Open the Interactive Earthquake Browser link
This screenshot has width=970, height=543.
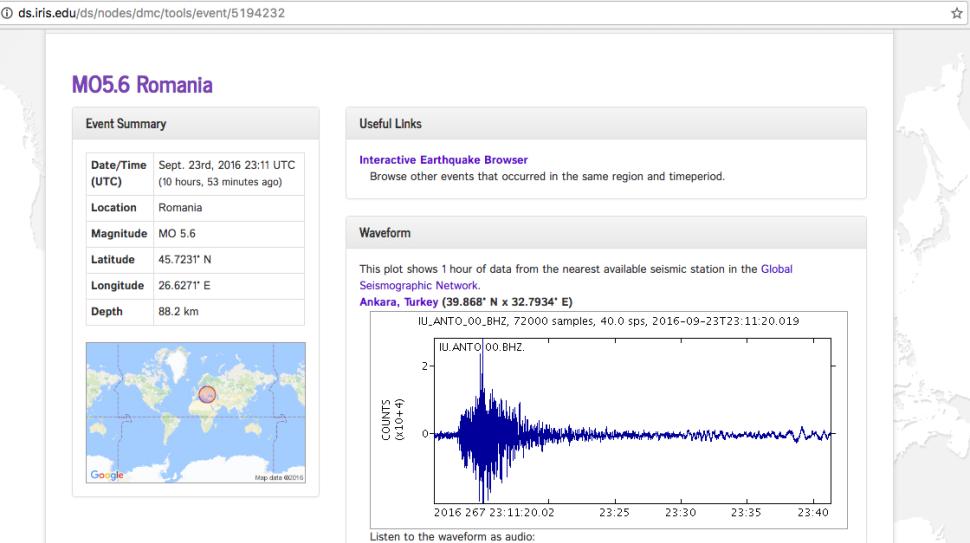(443, 160)
